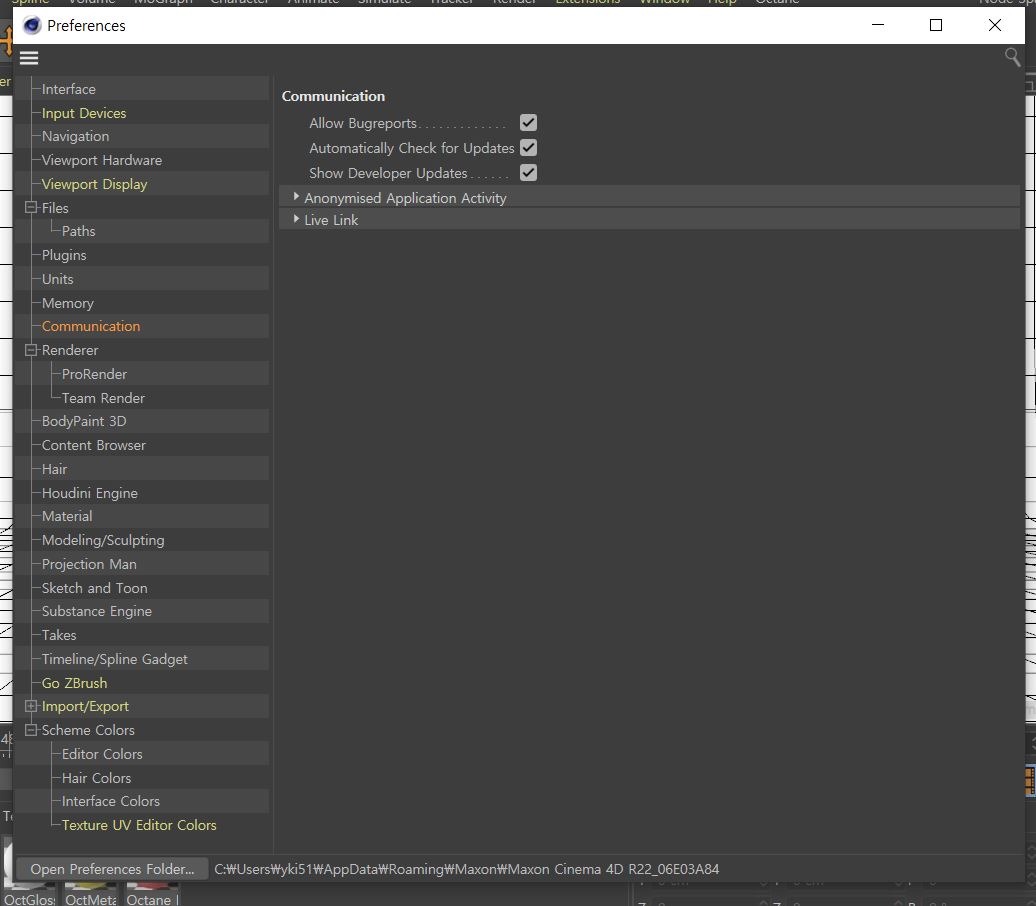The image size is (1036, 906).
Task: Go to Texture UV Editor Colors
Action: [139, 825]
